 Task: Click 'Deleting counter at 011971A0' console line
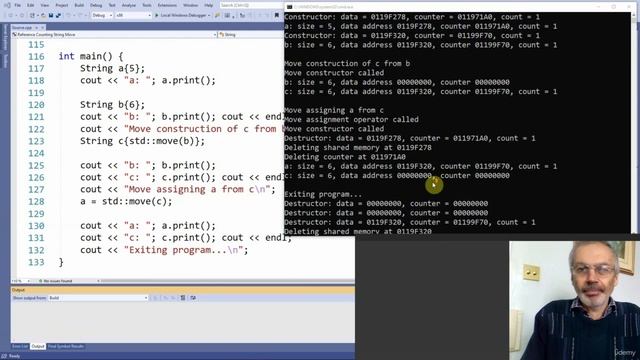(345, 157)
